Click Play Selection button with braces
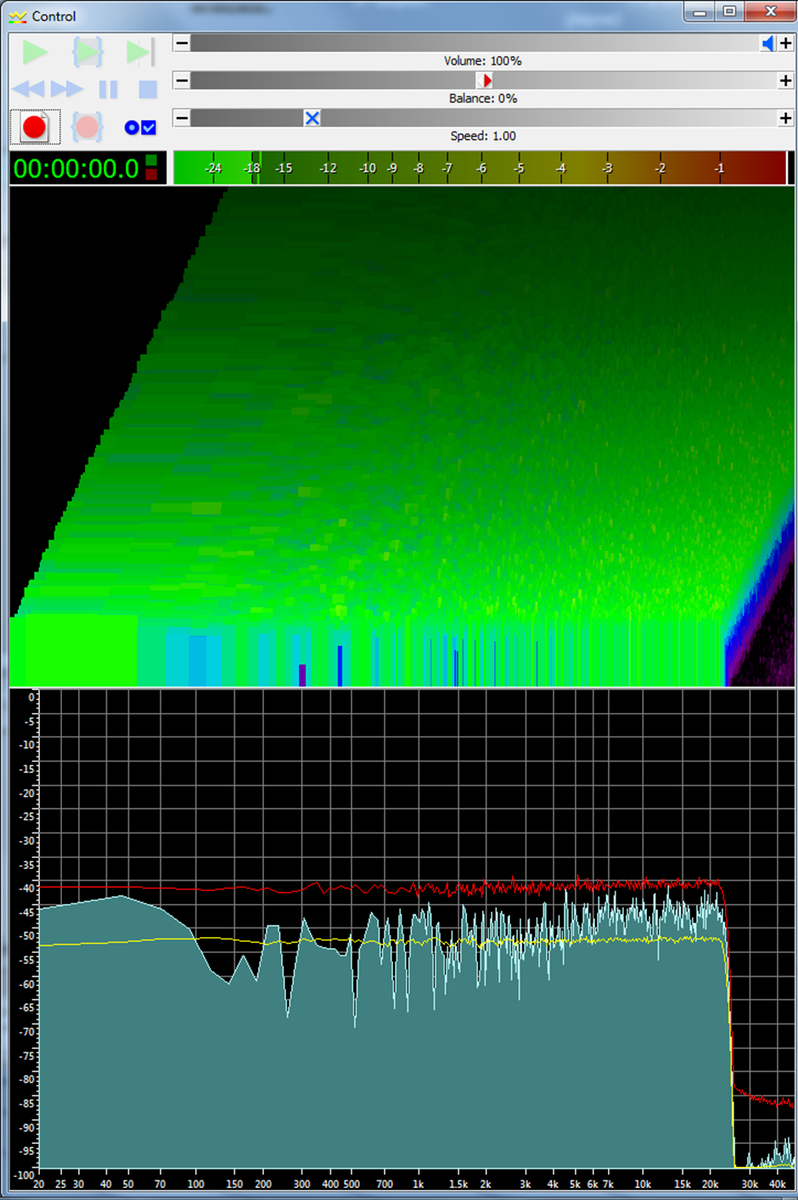Image resolution: width=798 pixels, height=1200 pixels. point(88,52)
